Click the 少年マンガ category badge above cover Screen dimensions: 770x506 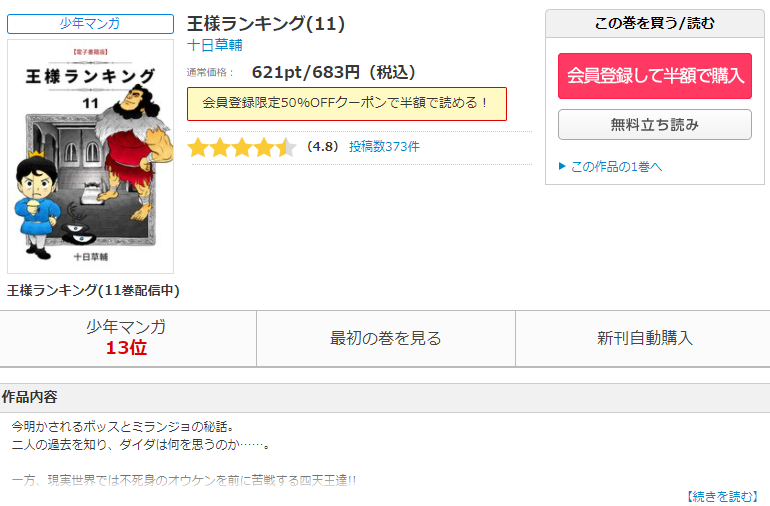tap(90, 24)
